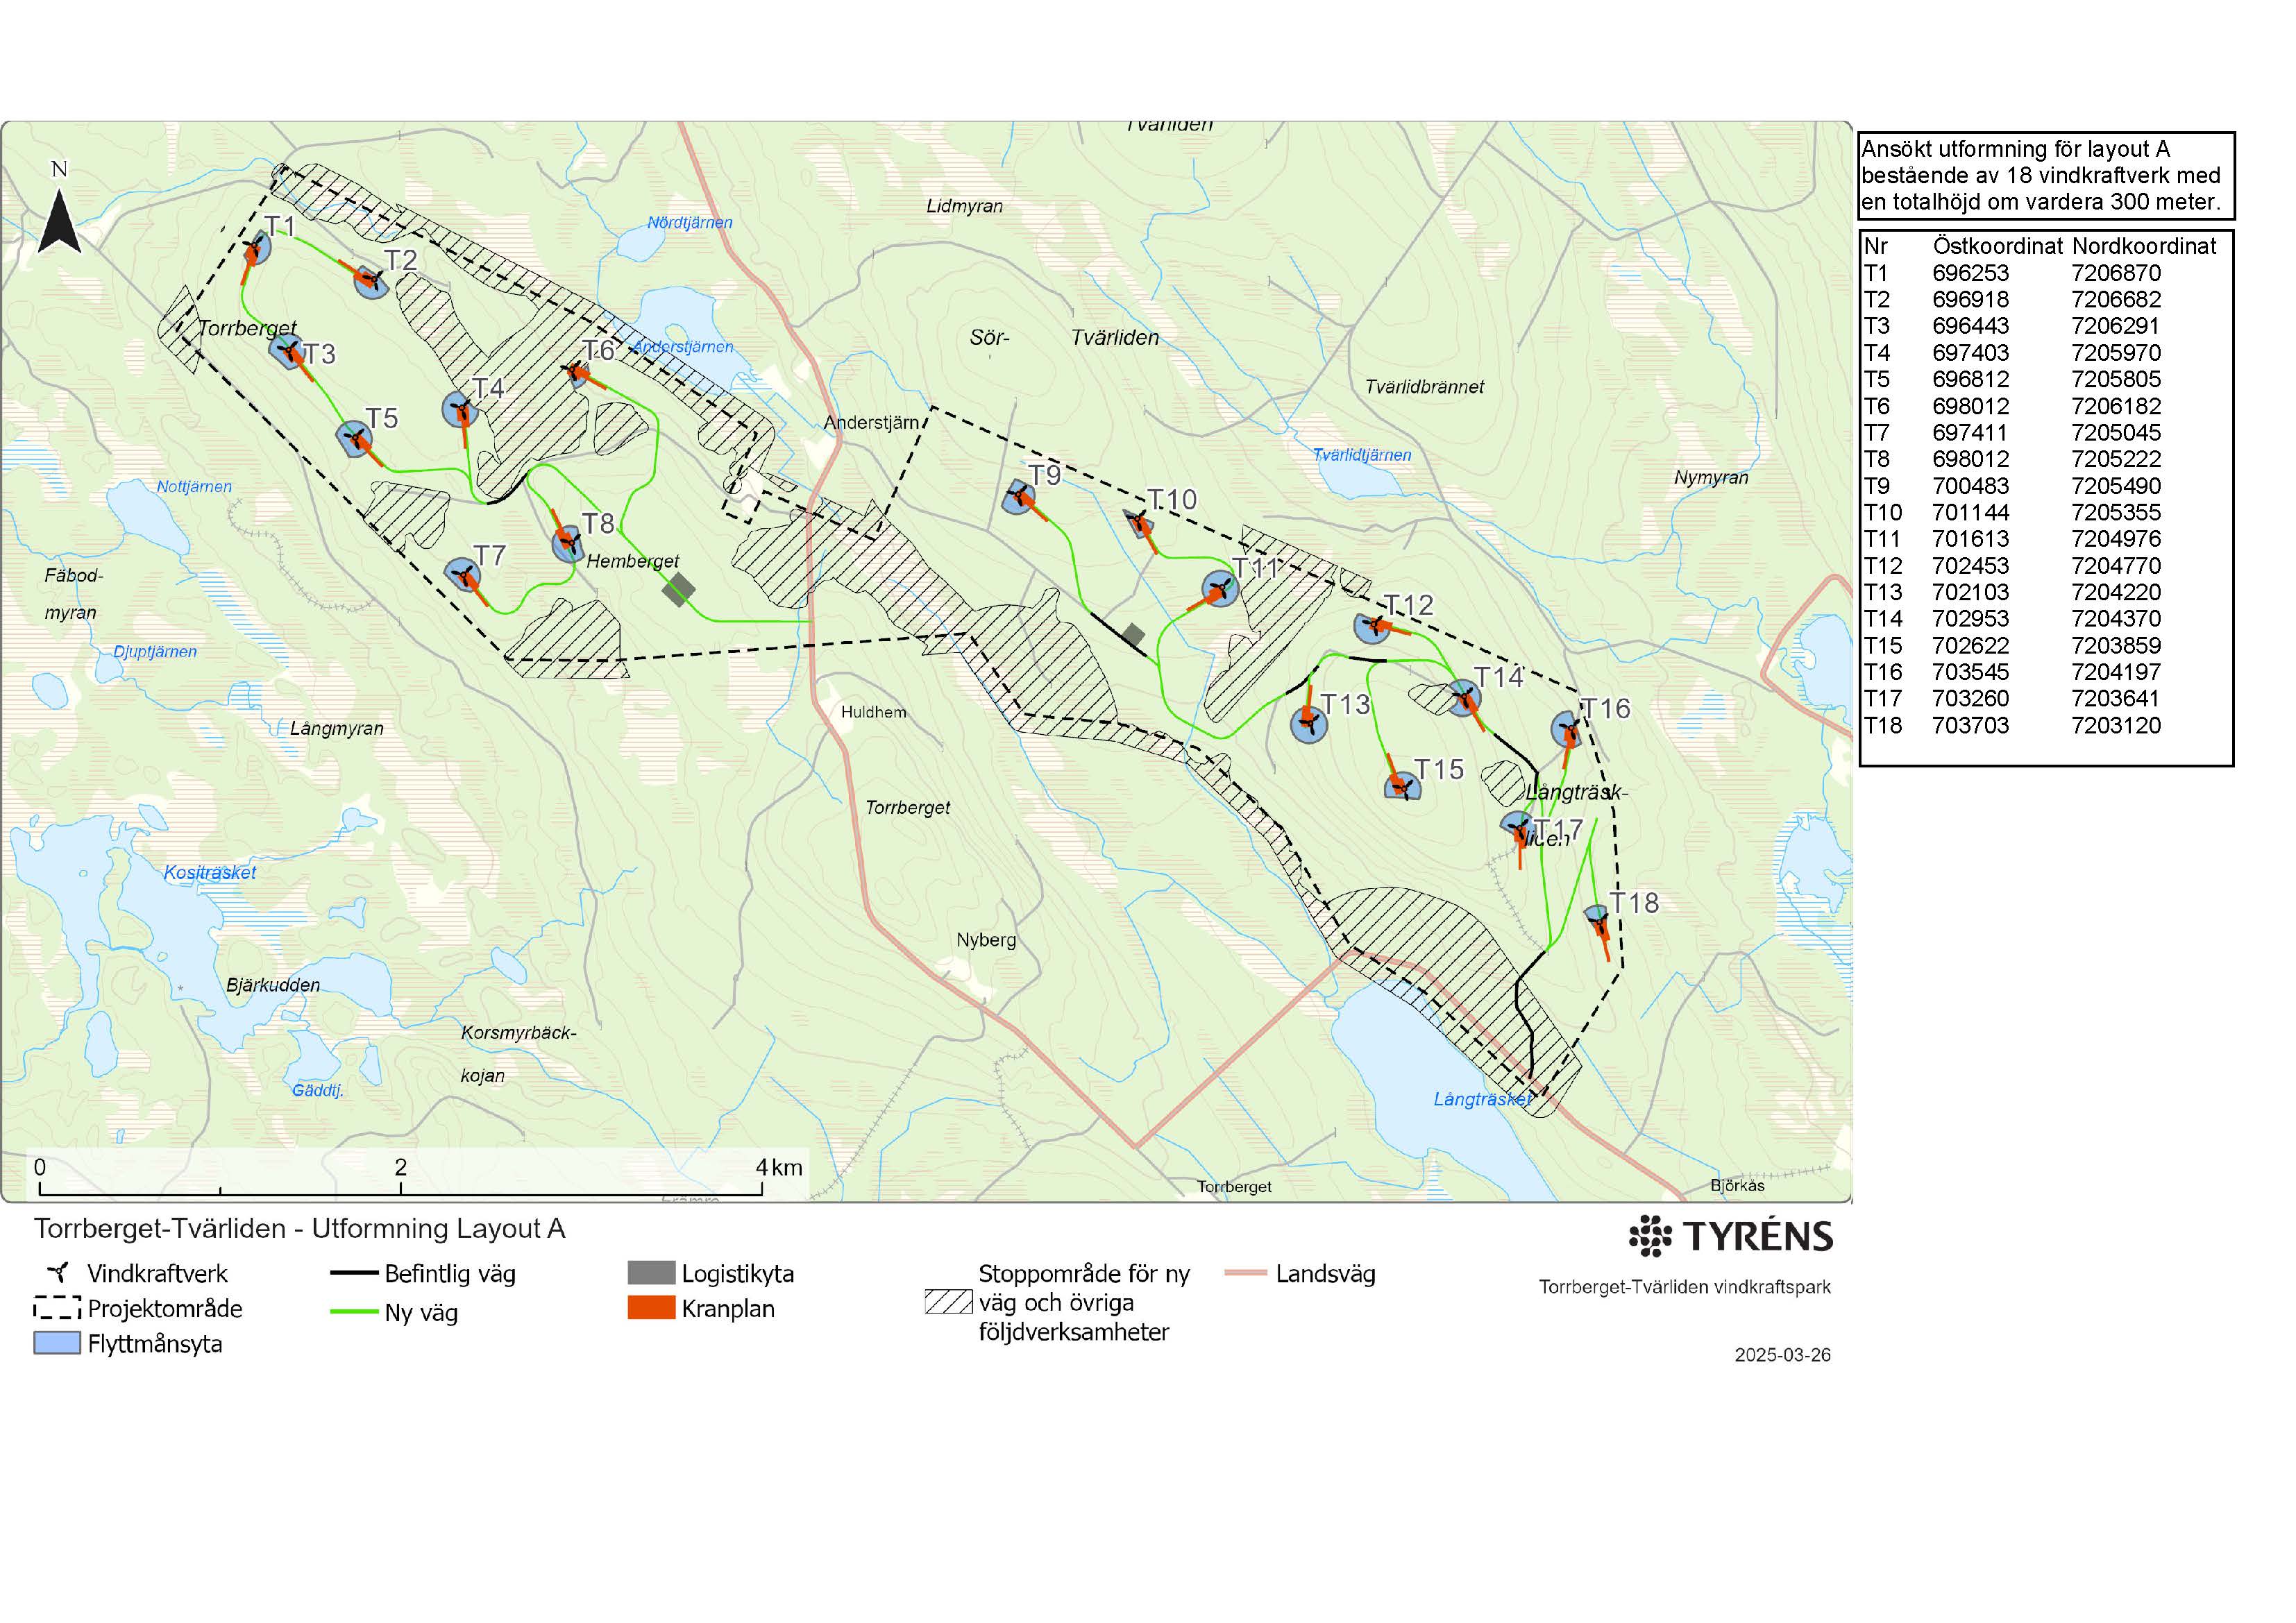2296x1623 pixels.
Task: Click the Nordkoordinat column header
Action: pyautogui.click(x=2143, y=246)
